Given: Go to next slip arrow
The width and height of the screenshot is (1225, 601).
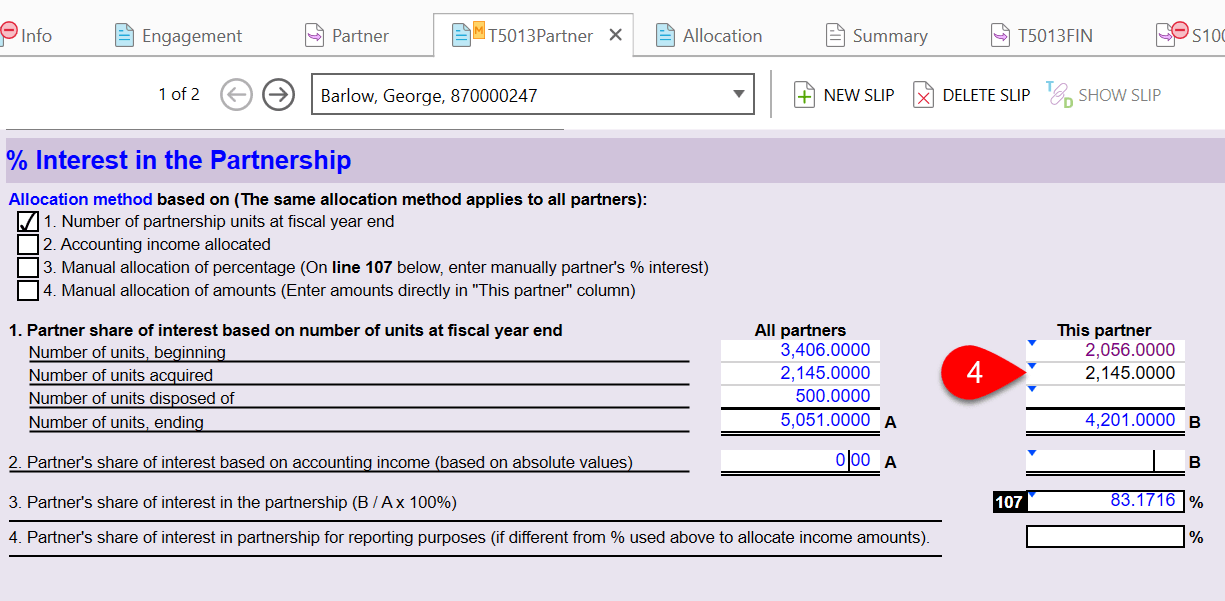Looking at the screenshot, I should 279,95.
